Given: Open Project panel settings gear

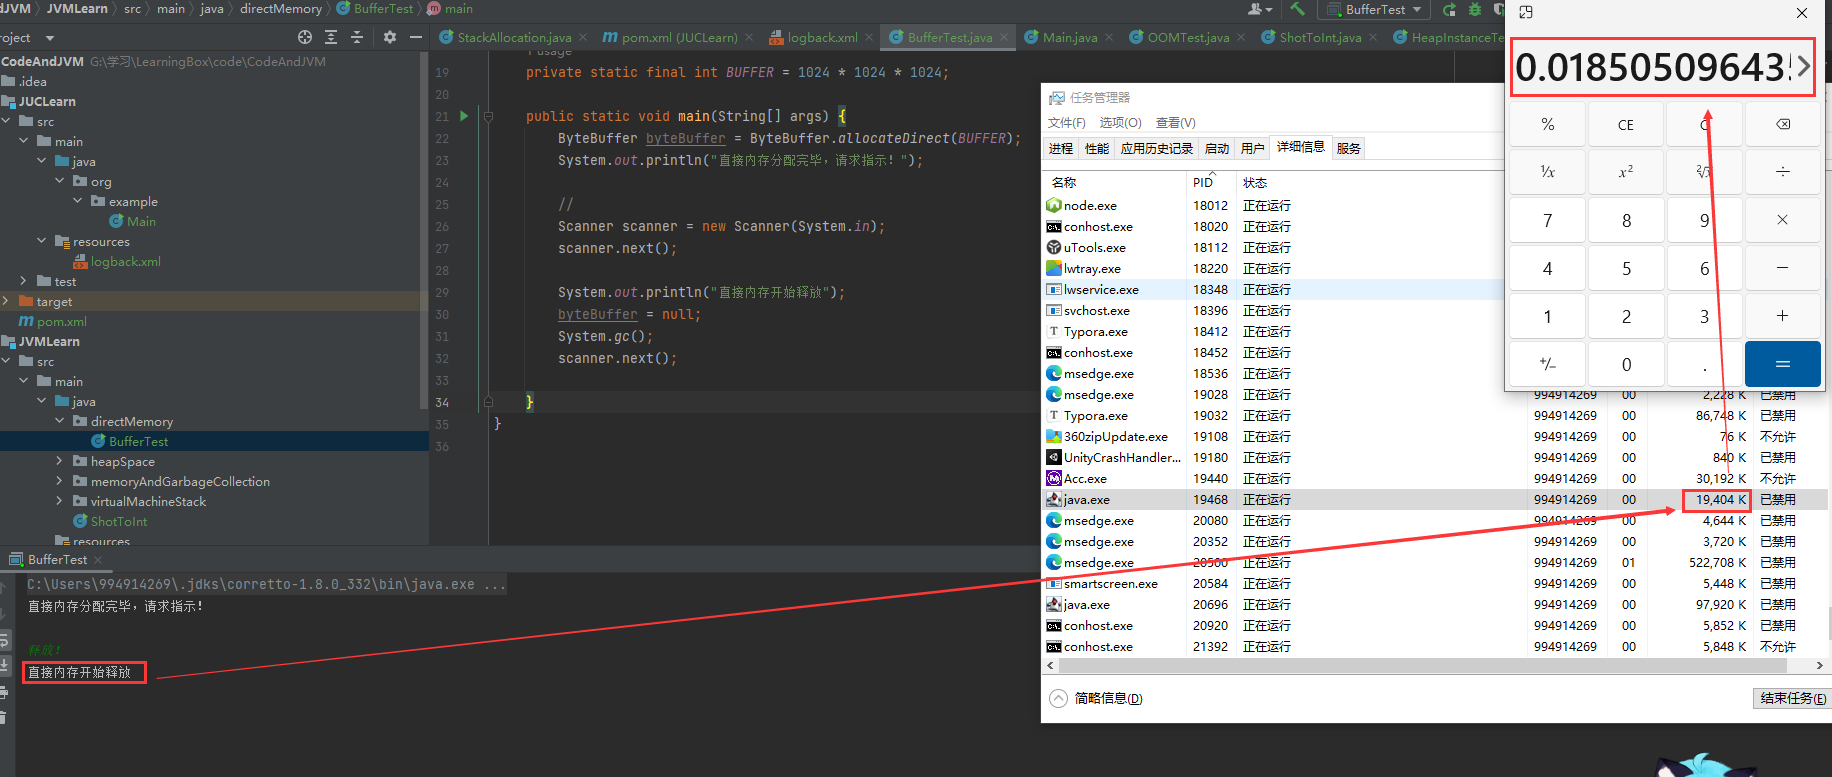Looking at the screenshot, I should tap(390, 37).
